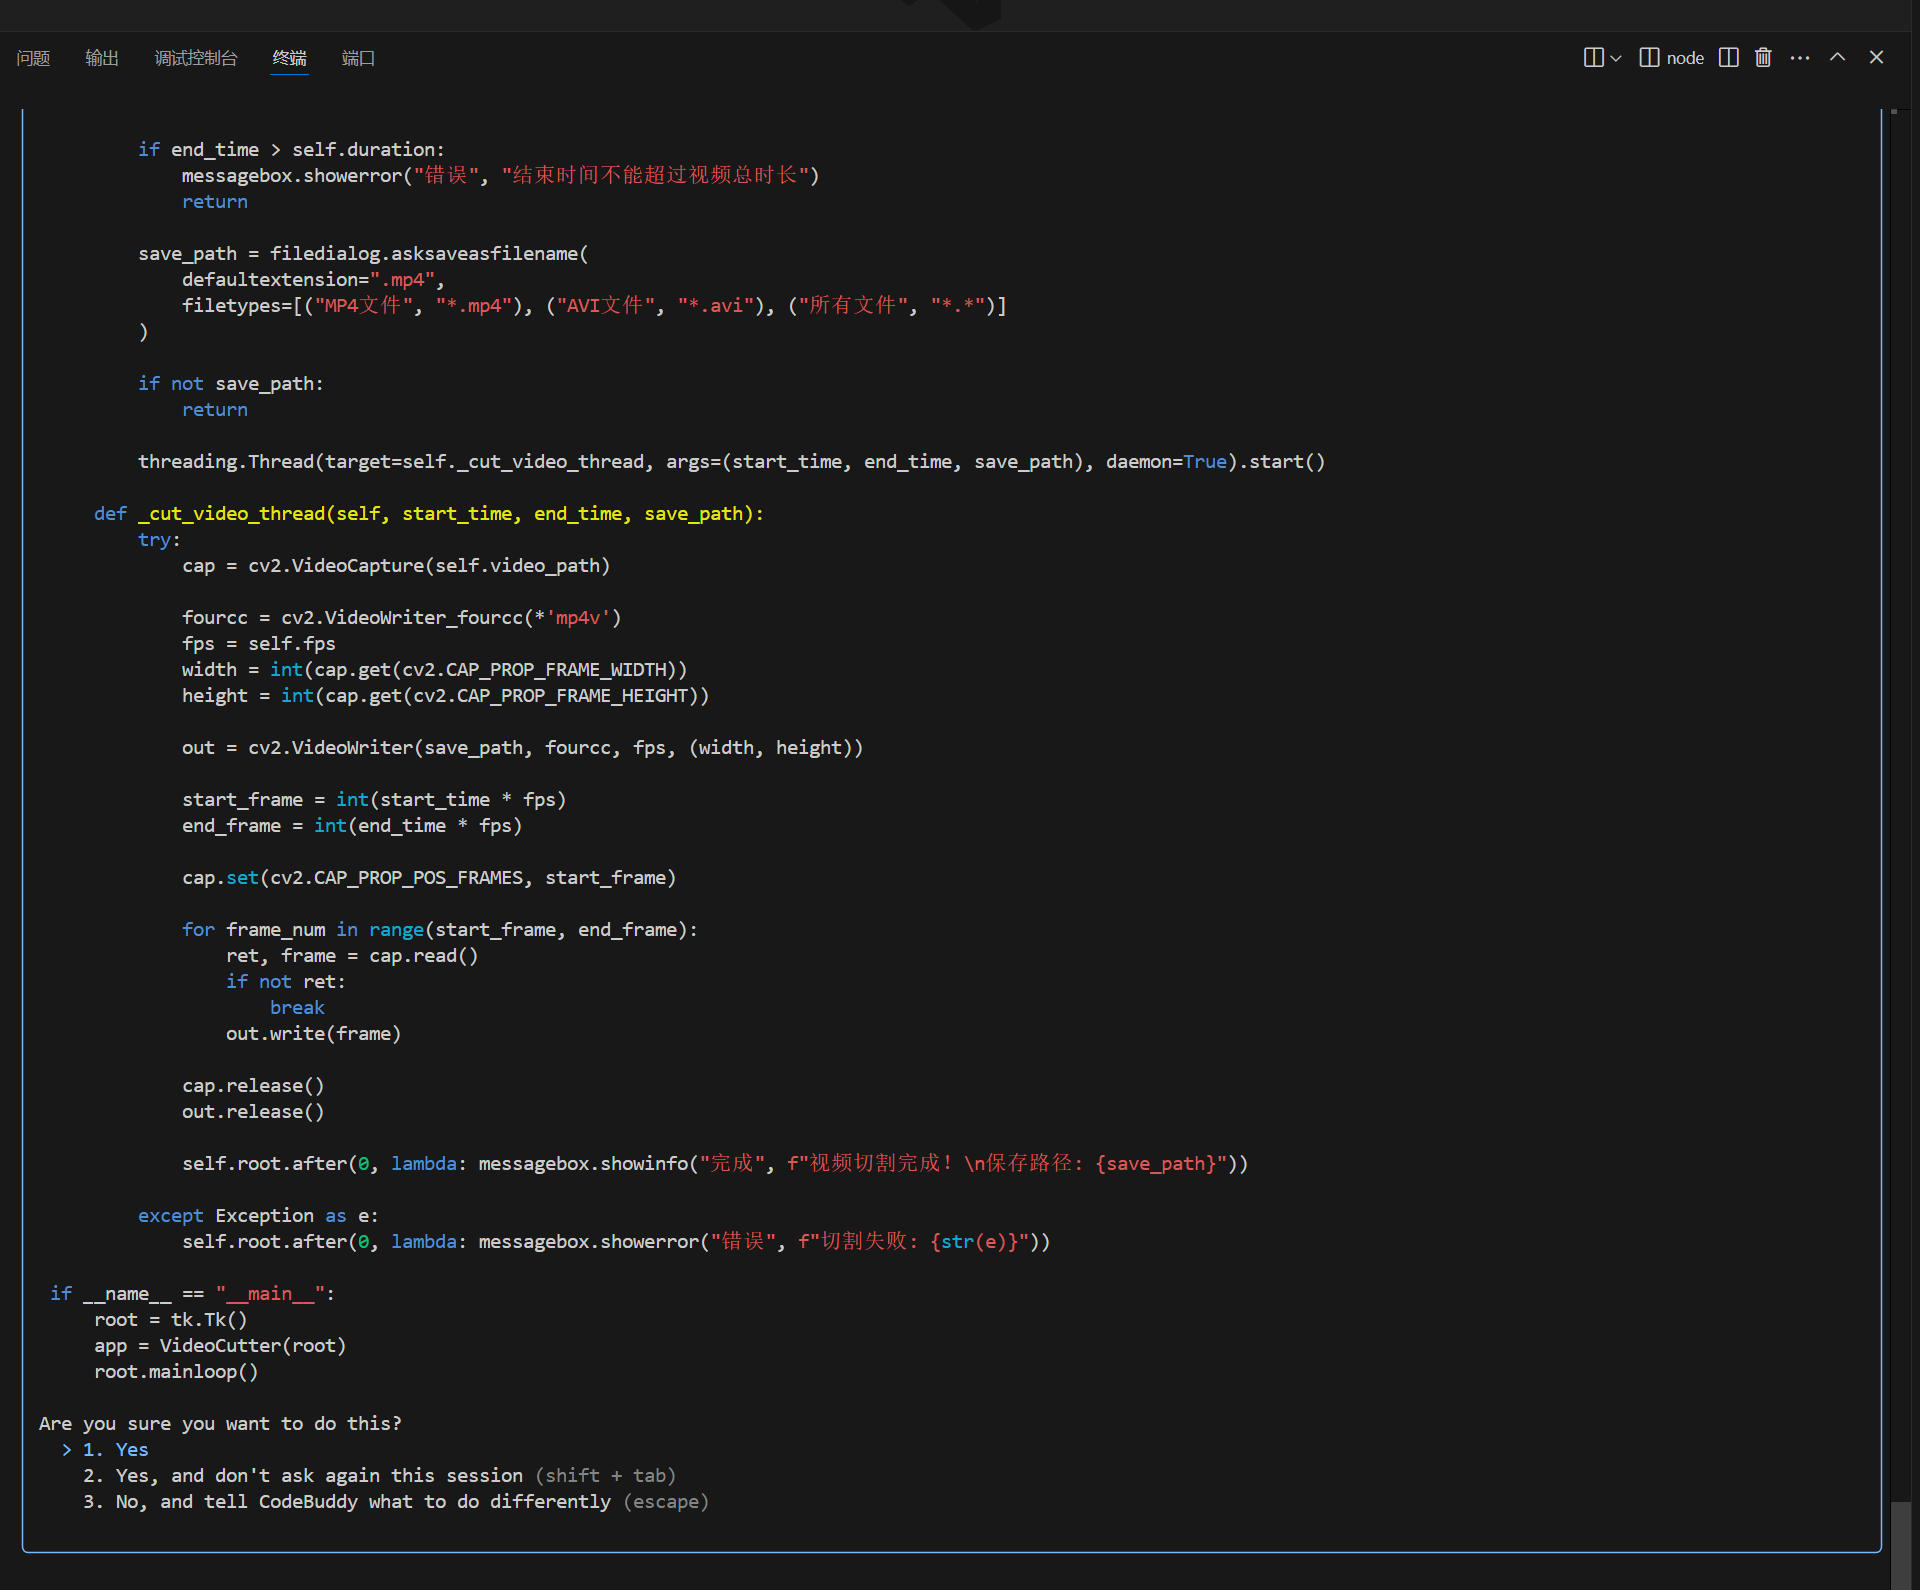Open the more actions ellipsis menu
Image resolution: width=1920 pixels, height=1590 pixels.
(1800, 58)
